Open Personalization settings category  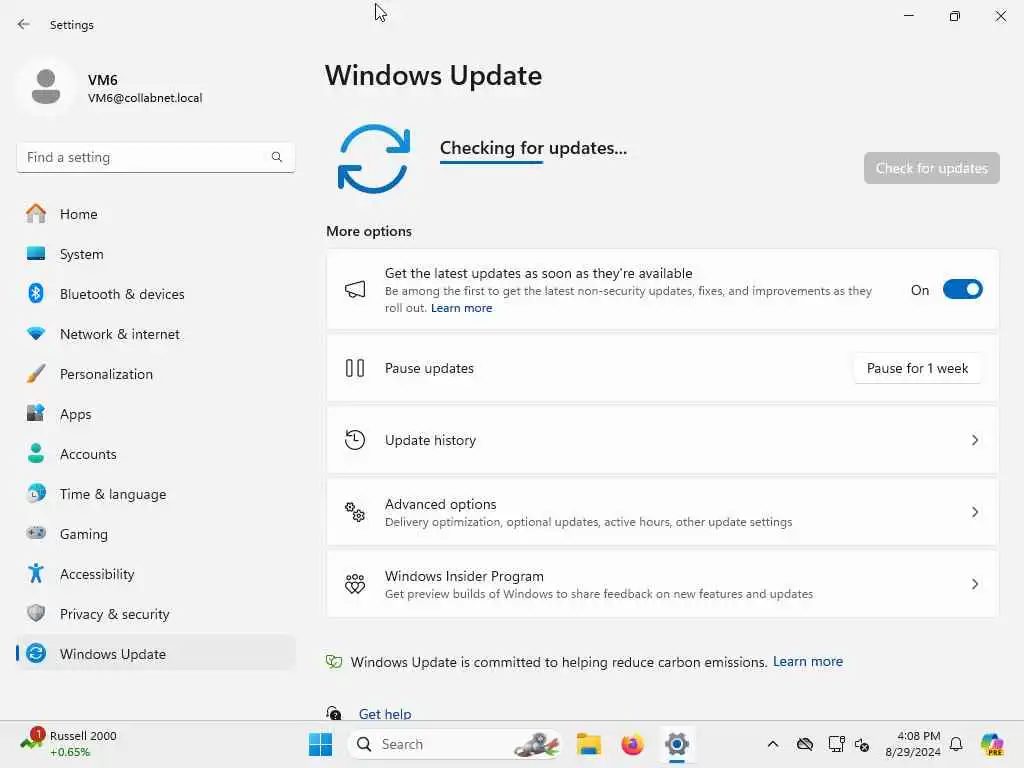[x=155, y=374]
